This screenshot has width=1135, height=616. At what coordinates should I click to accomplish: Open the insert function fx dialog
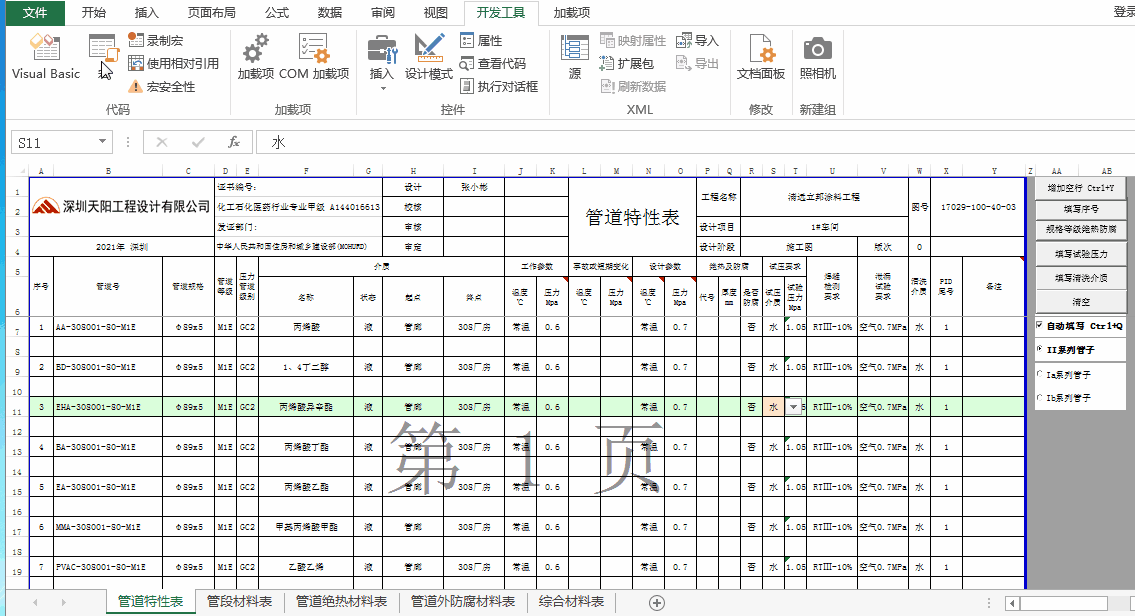click(x=234, y=143)
